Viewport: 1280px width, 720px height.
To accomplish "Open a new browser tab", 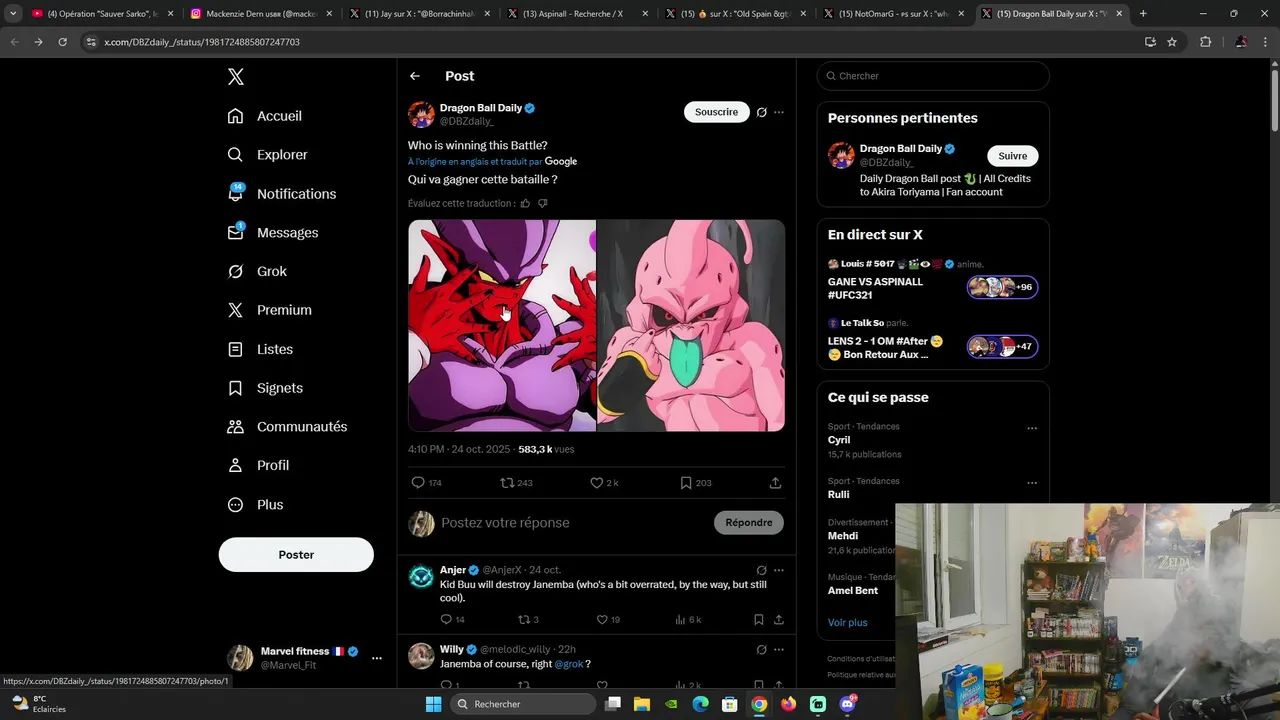I will 1143,14.
